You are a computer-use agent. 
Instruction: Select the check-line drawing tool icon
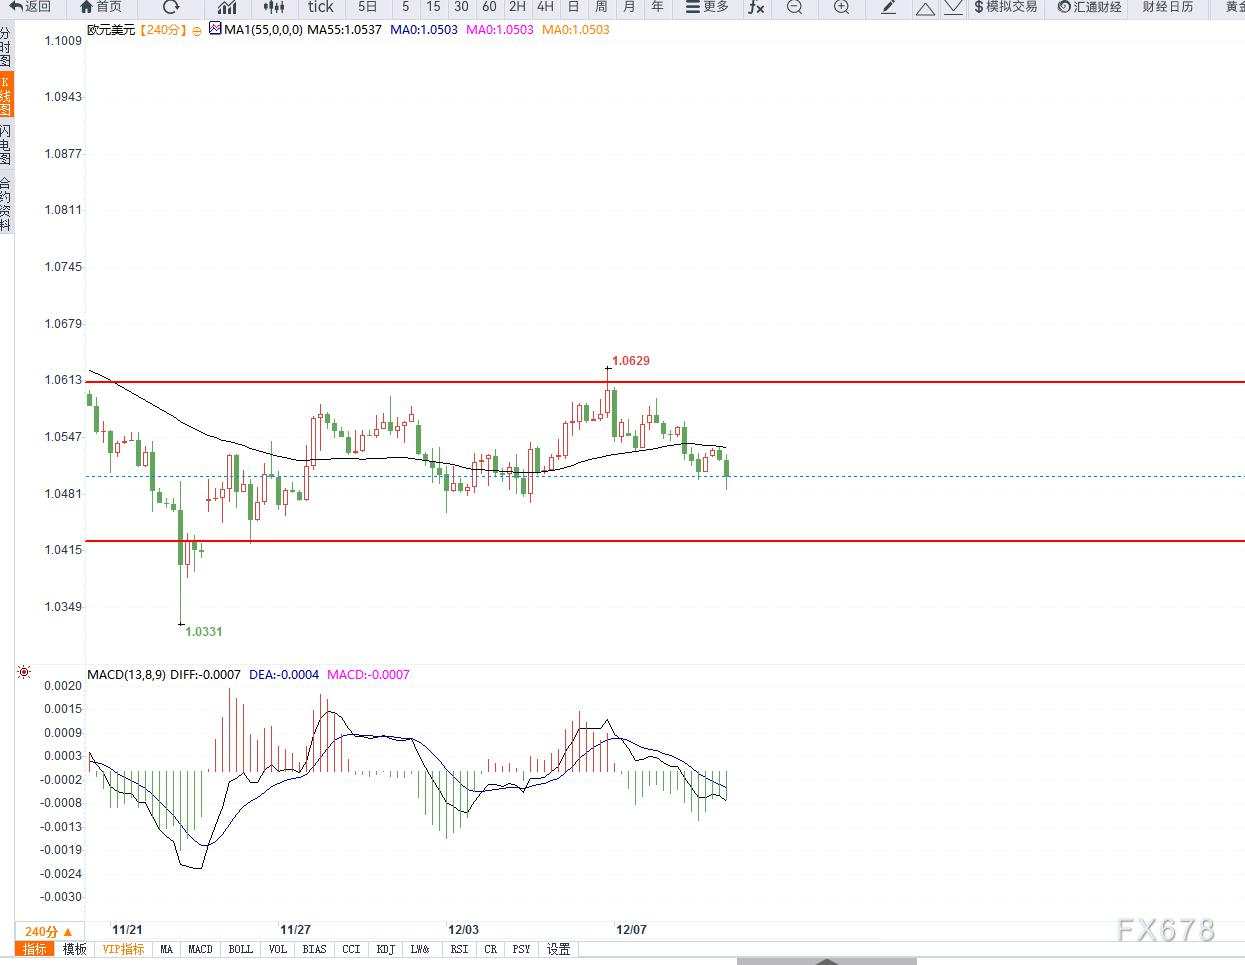[x=953, y=8]
